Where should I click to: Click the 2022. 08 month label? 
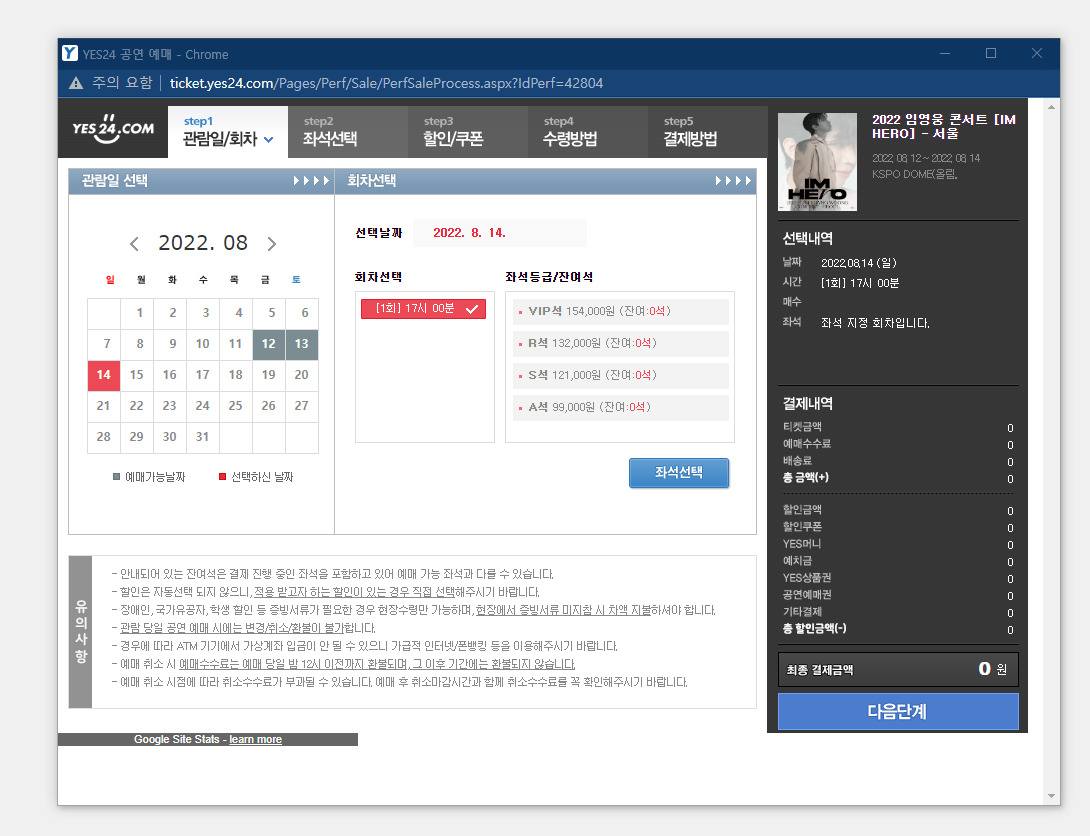coord(203,243)
